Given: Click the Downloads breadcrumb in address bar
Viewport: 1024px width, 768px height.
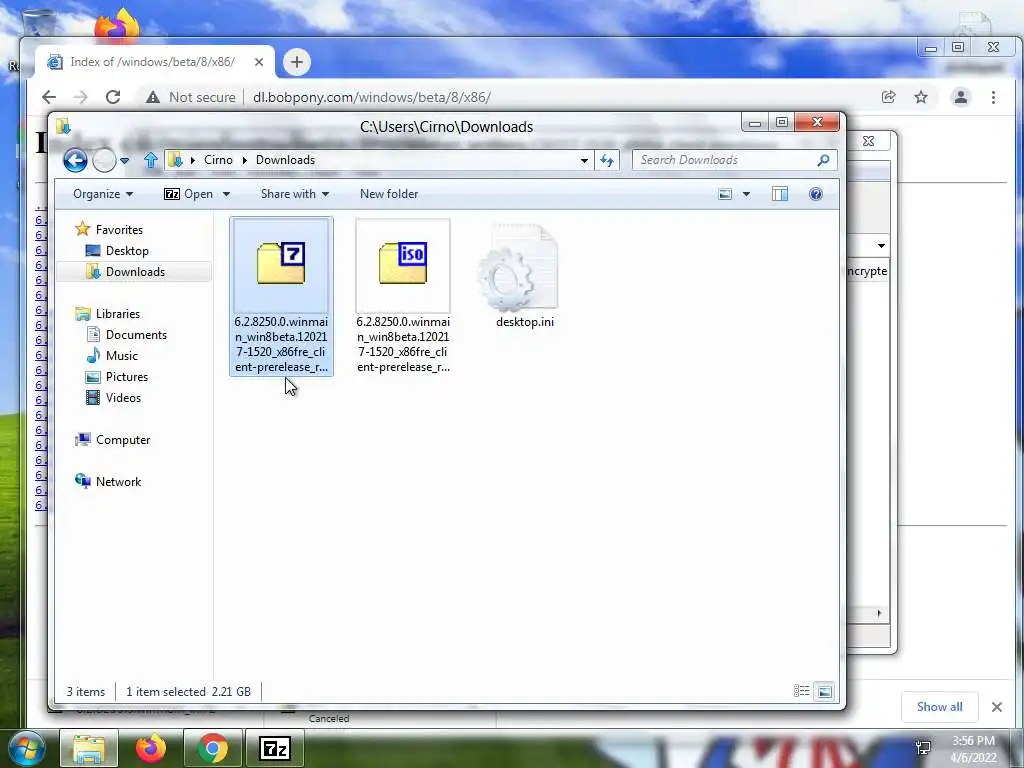Looking at the screenshot, I should [285, 160].
